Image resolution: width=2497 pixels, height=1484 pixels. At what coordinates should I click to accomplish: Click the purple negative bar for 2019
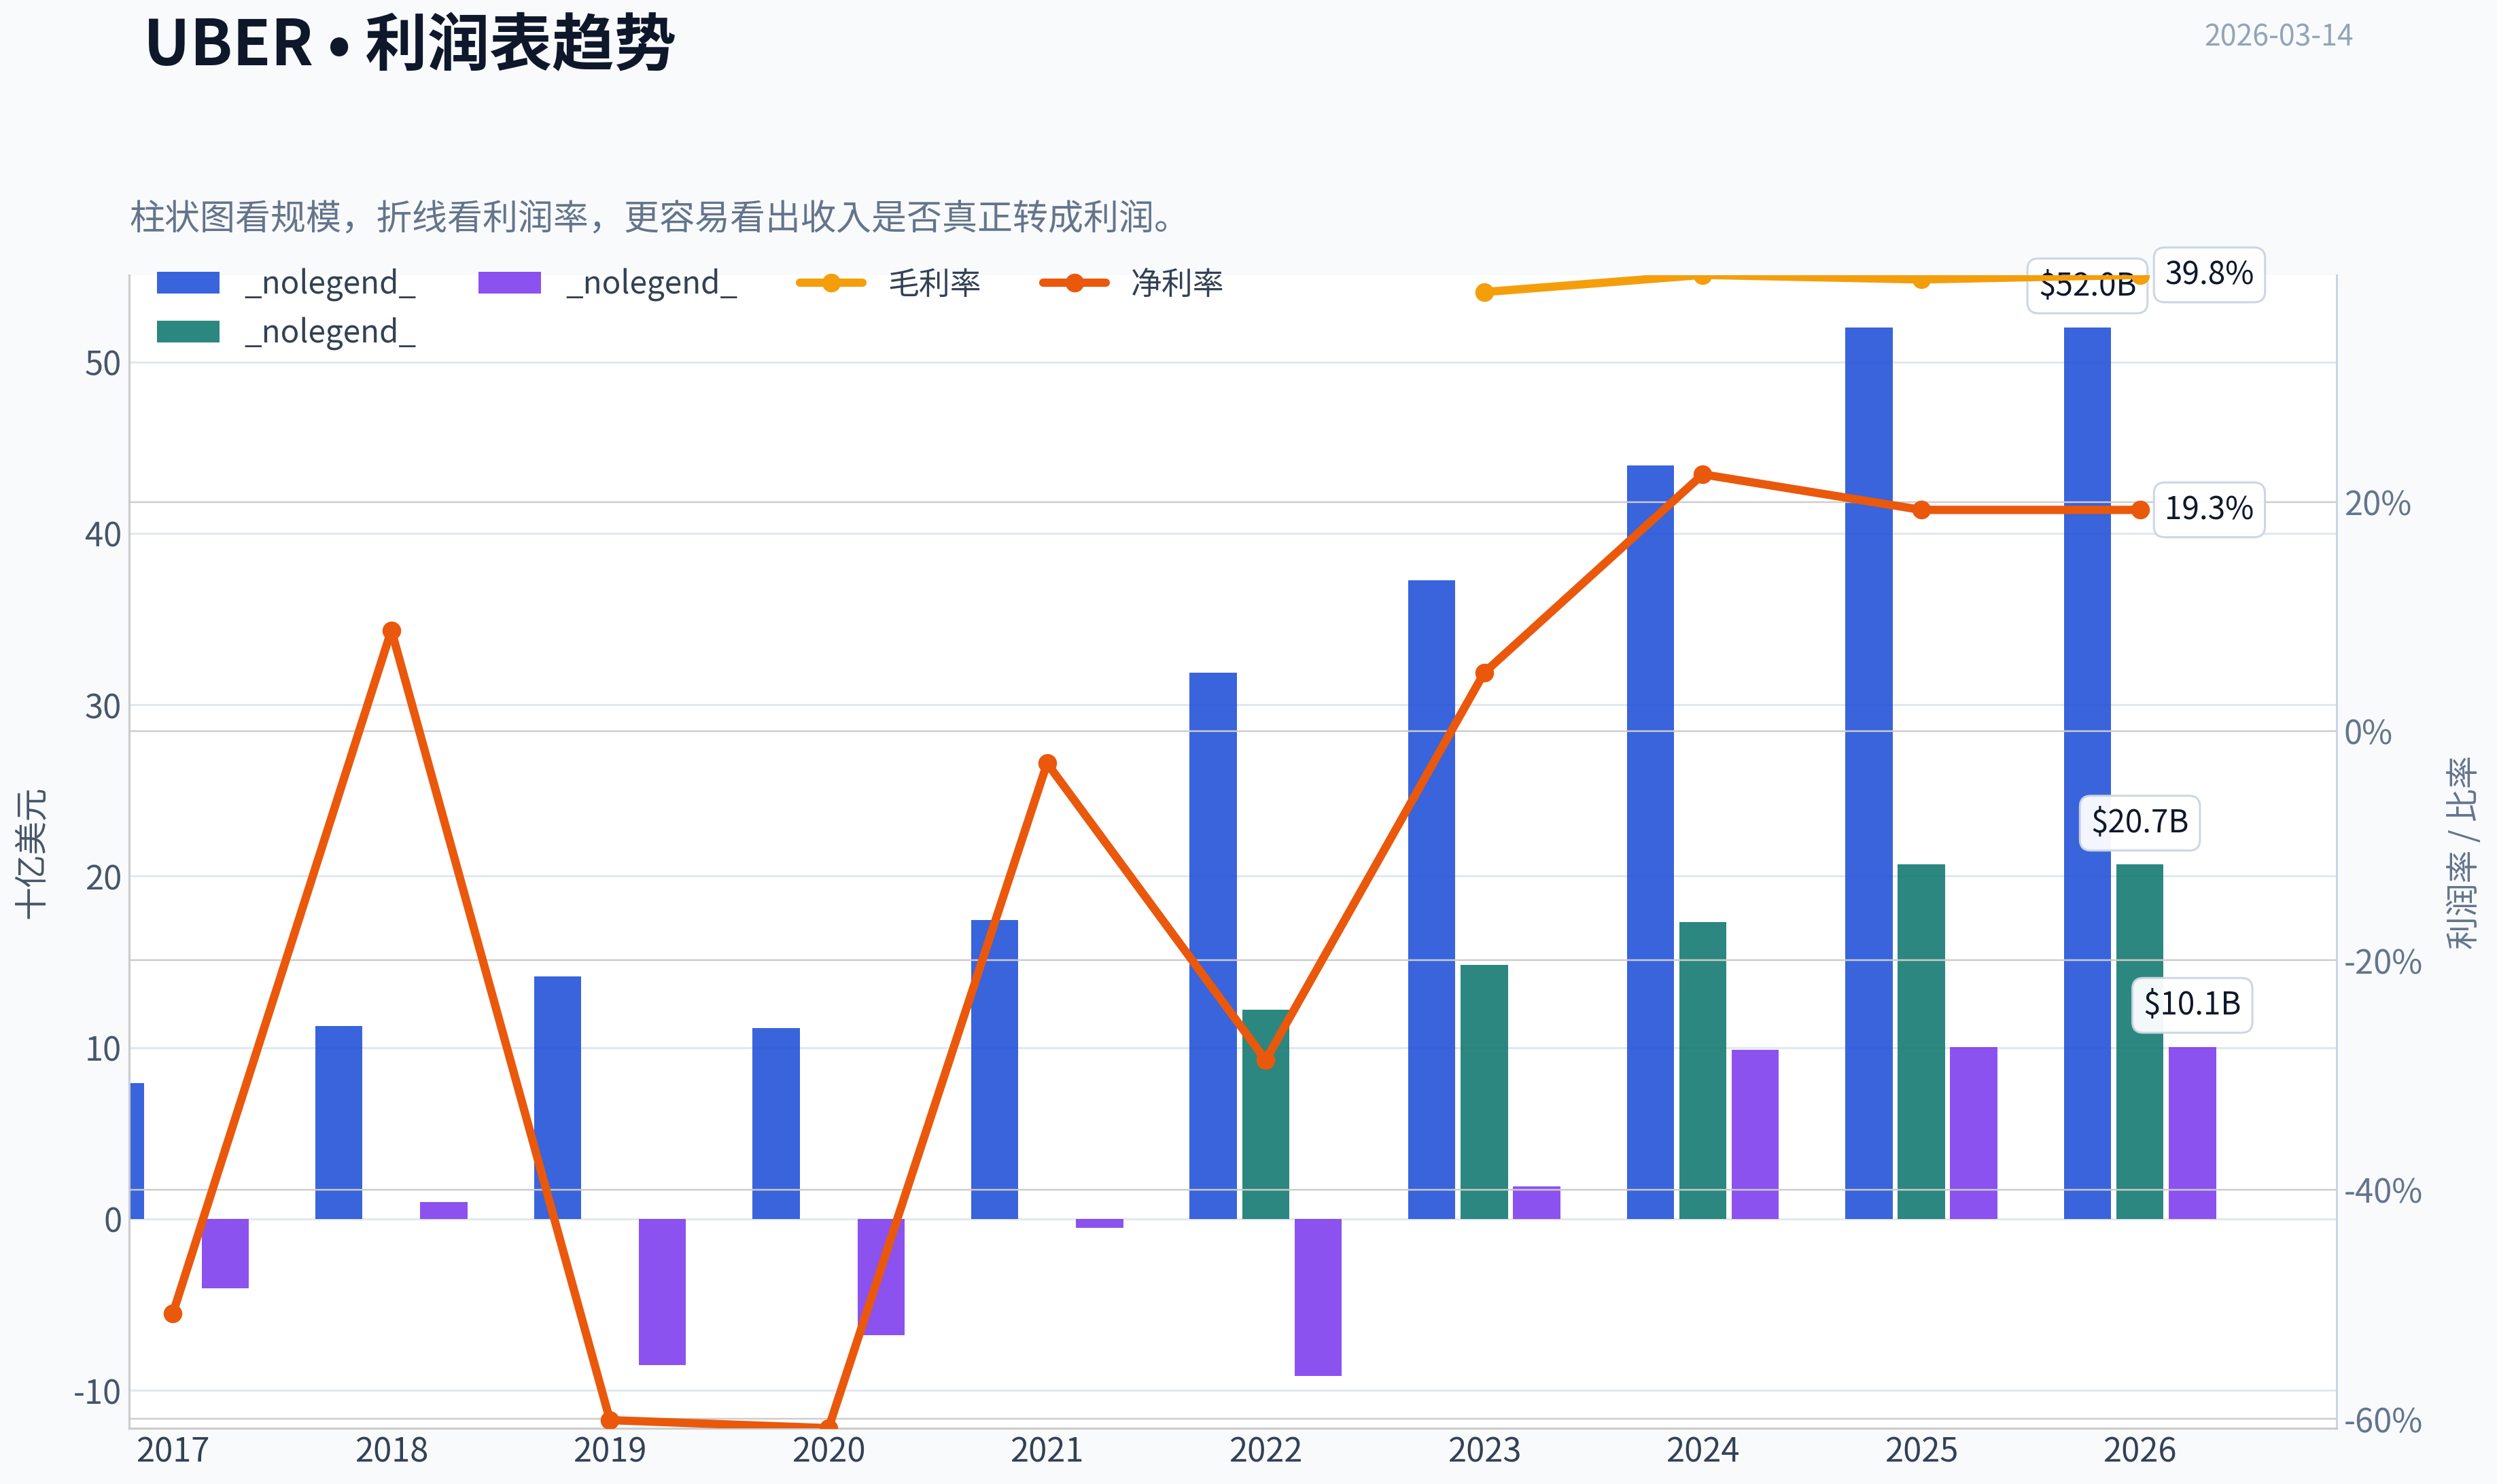tap(662, 1292)
